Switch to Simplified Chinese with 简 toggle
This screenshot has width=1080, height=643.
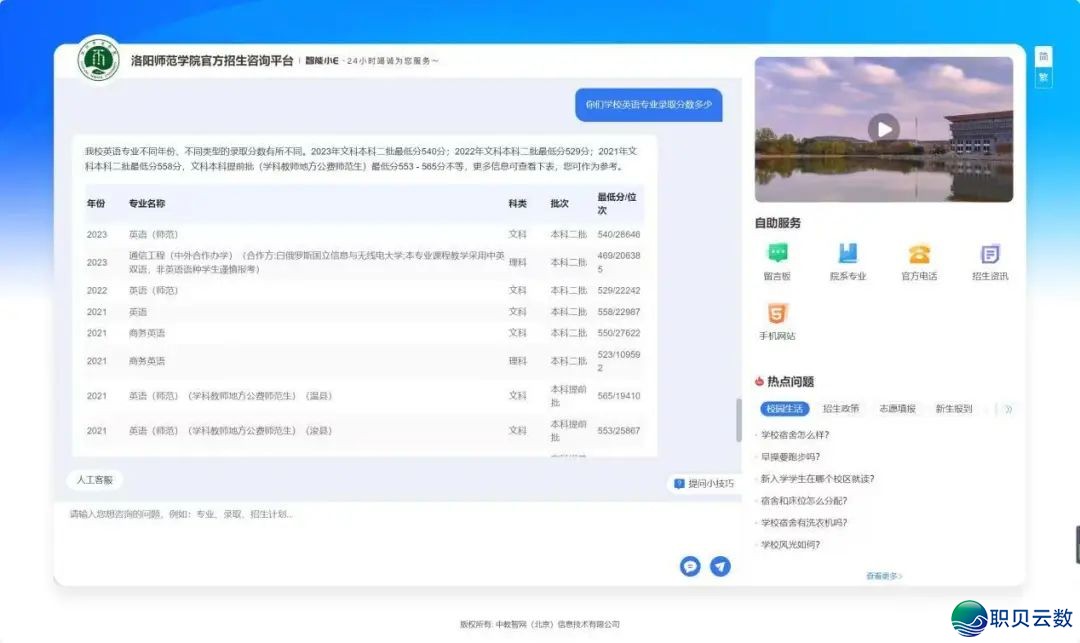tap(1043, 56)
